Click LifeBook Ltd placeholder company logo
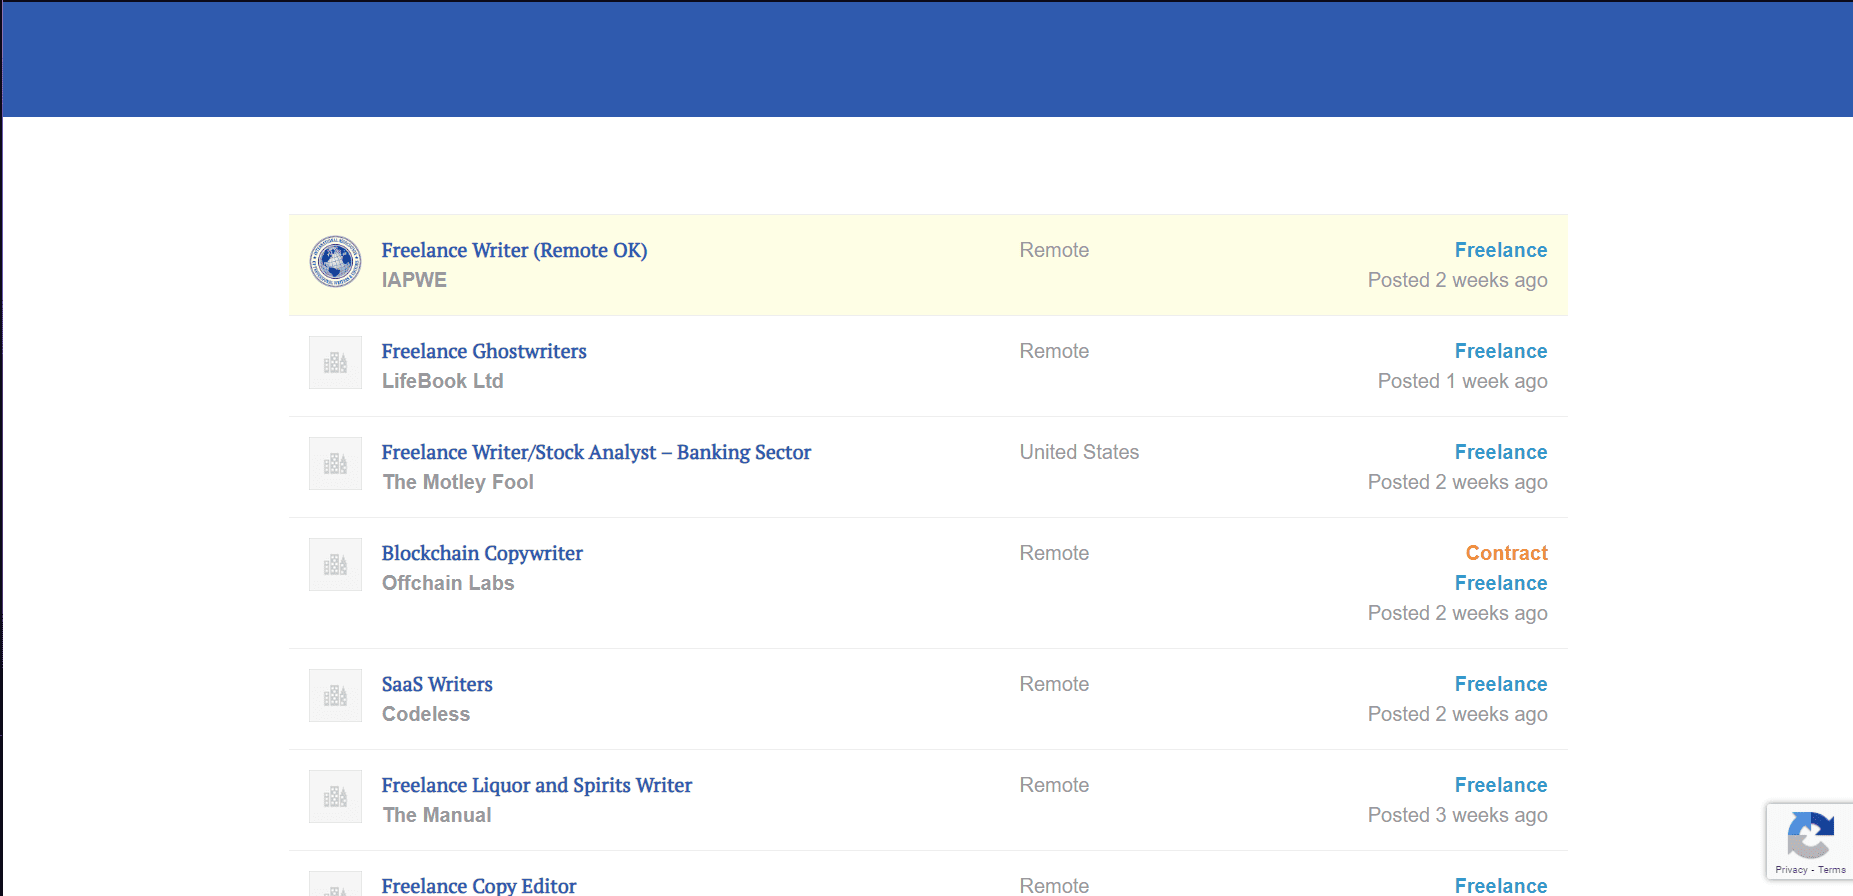The width and height of the screenshot is (1853, 896). coord(335,363)
